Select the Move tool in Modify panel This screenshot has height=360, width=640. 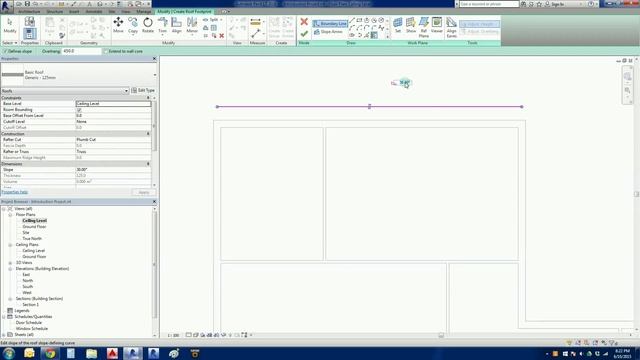(x=118, y=25)
